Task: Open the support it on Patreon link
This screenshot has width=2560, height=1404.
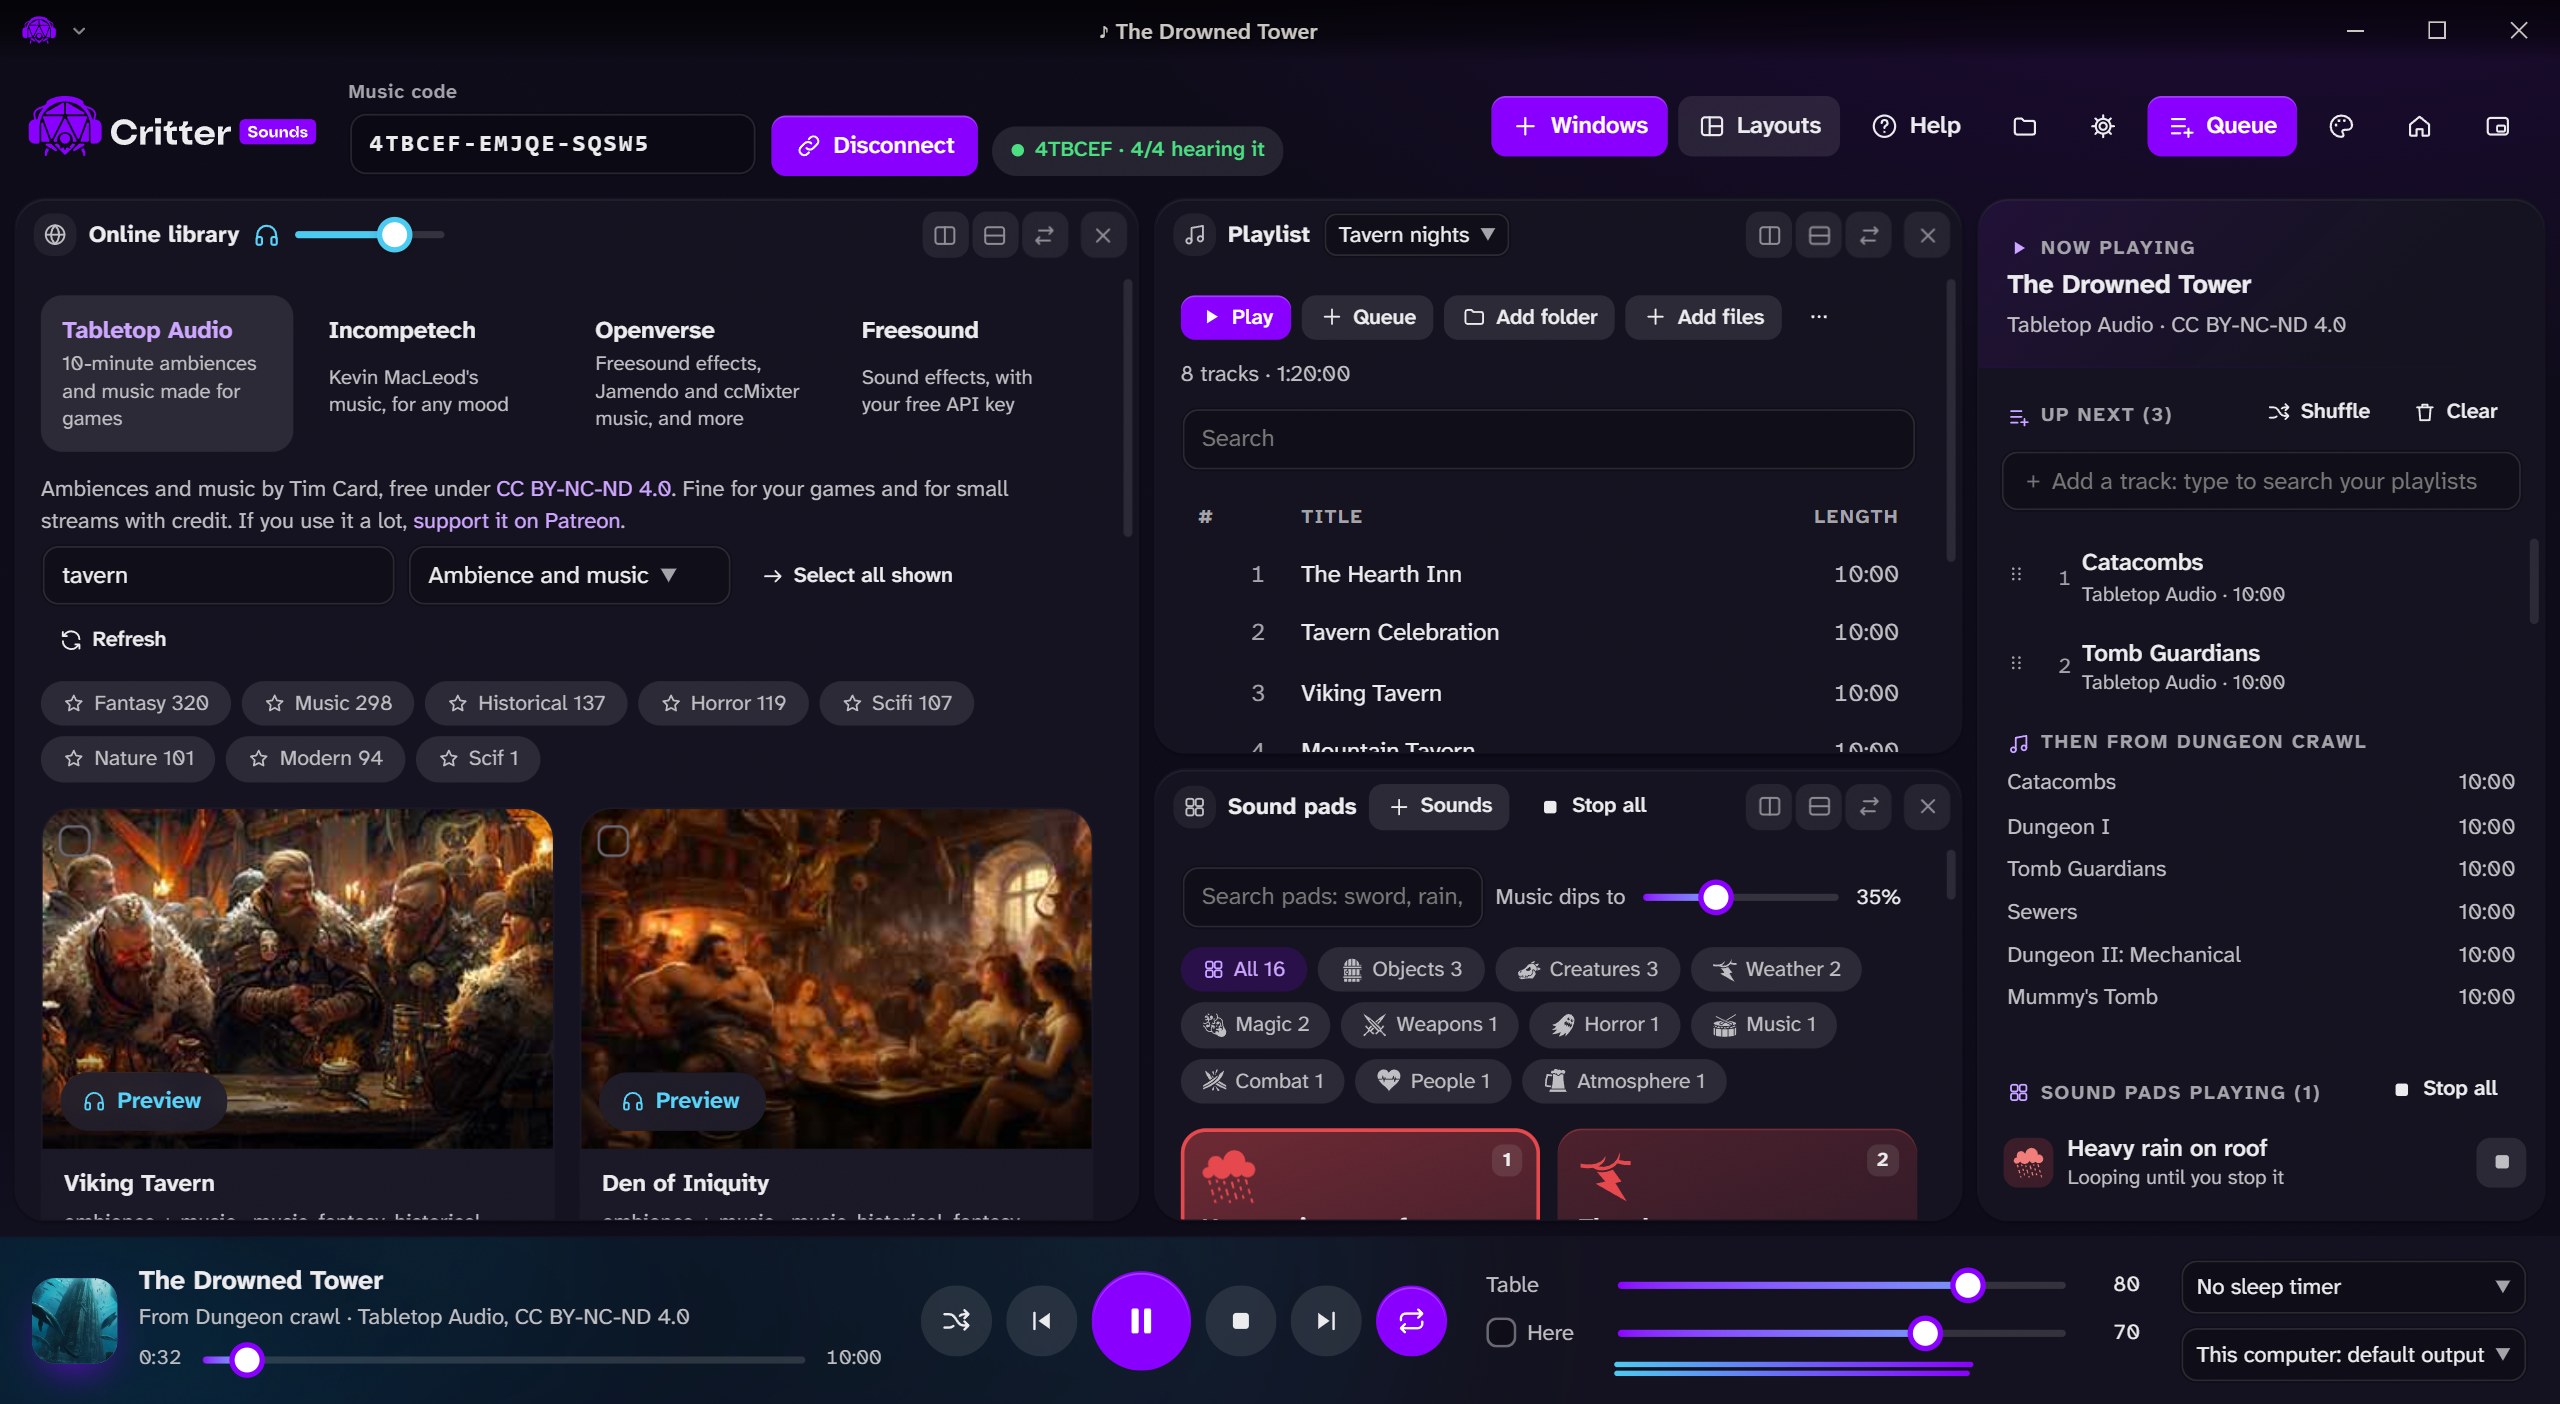Action: click(x=517, y=521)
